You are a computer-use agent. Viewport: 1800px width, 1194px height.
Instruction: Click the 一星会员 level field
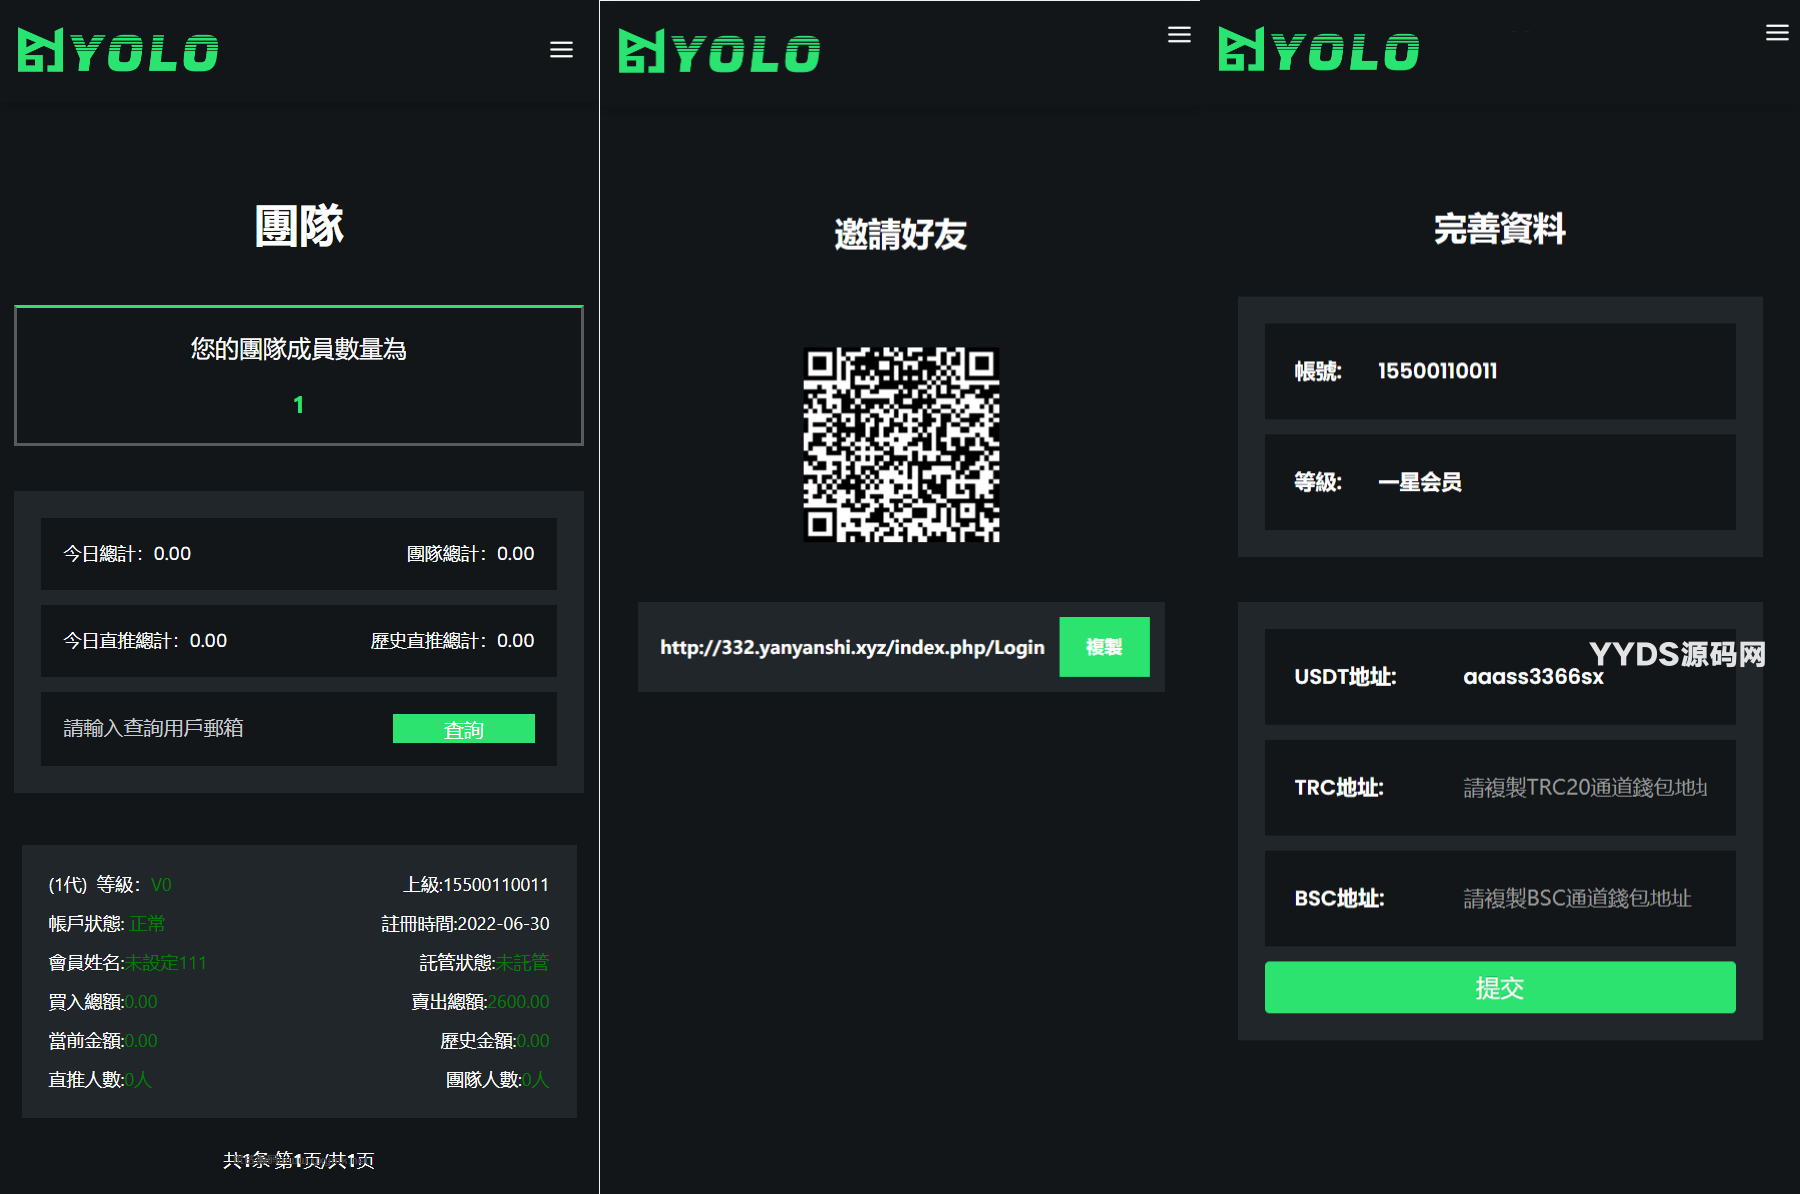[x=1419, y=482]
